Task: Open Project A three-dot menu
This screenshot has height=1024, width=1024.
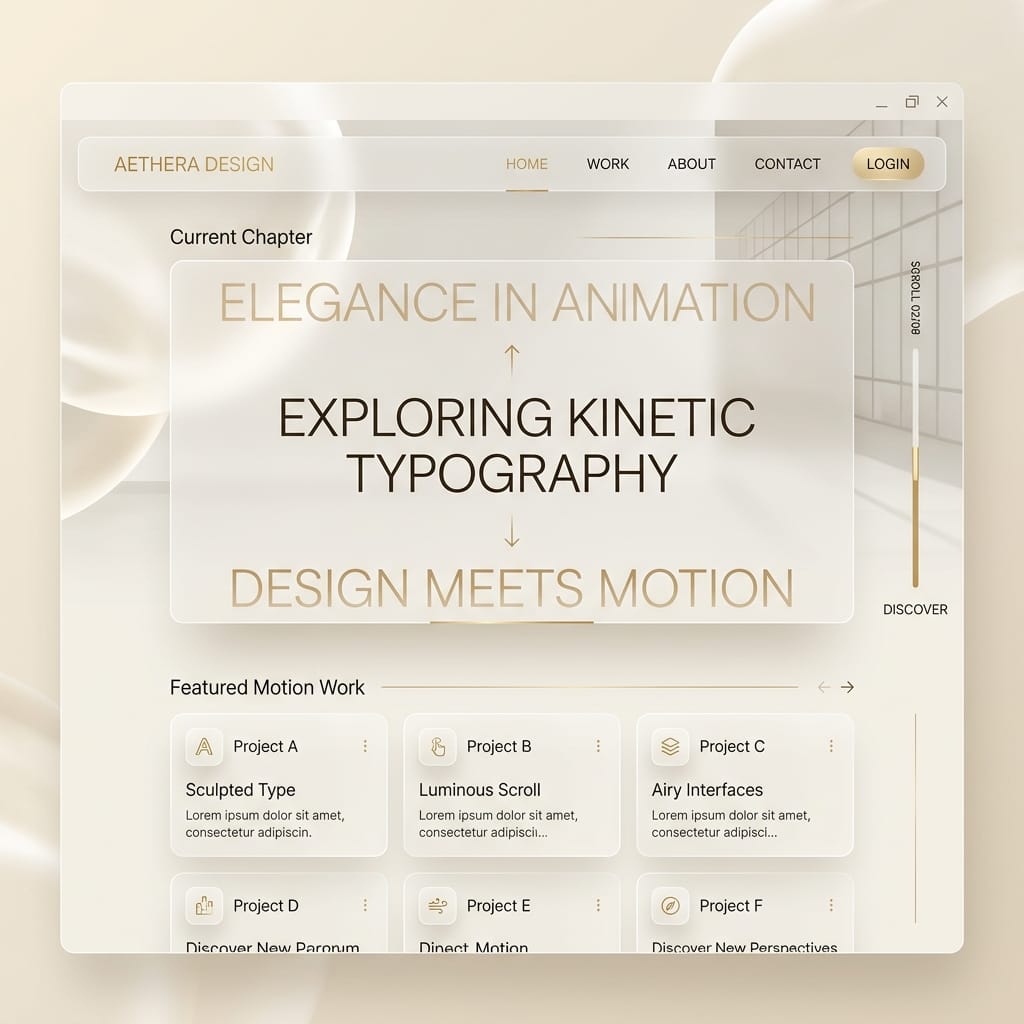Action: pyautogui.click(x=365, y=746)
